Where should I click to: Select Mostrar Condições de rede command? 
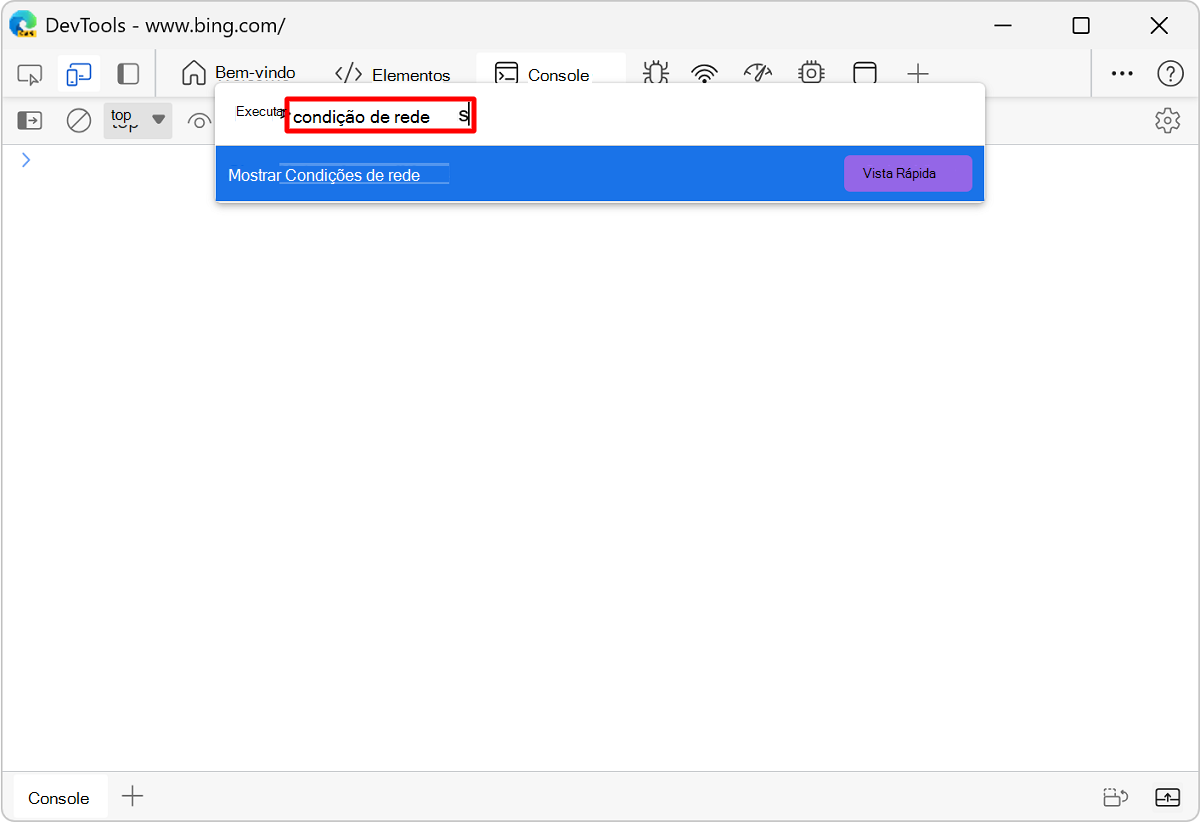[600, 174]
